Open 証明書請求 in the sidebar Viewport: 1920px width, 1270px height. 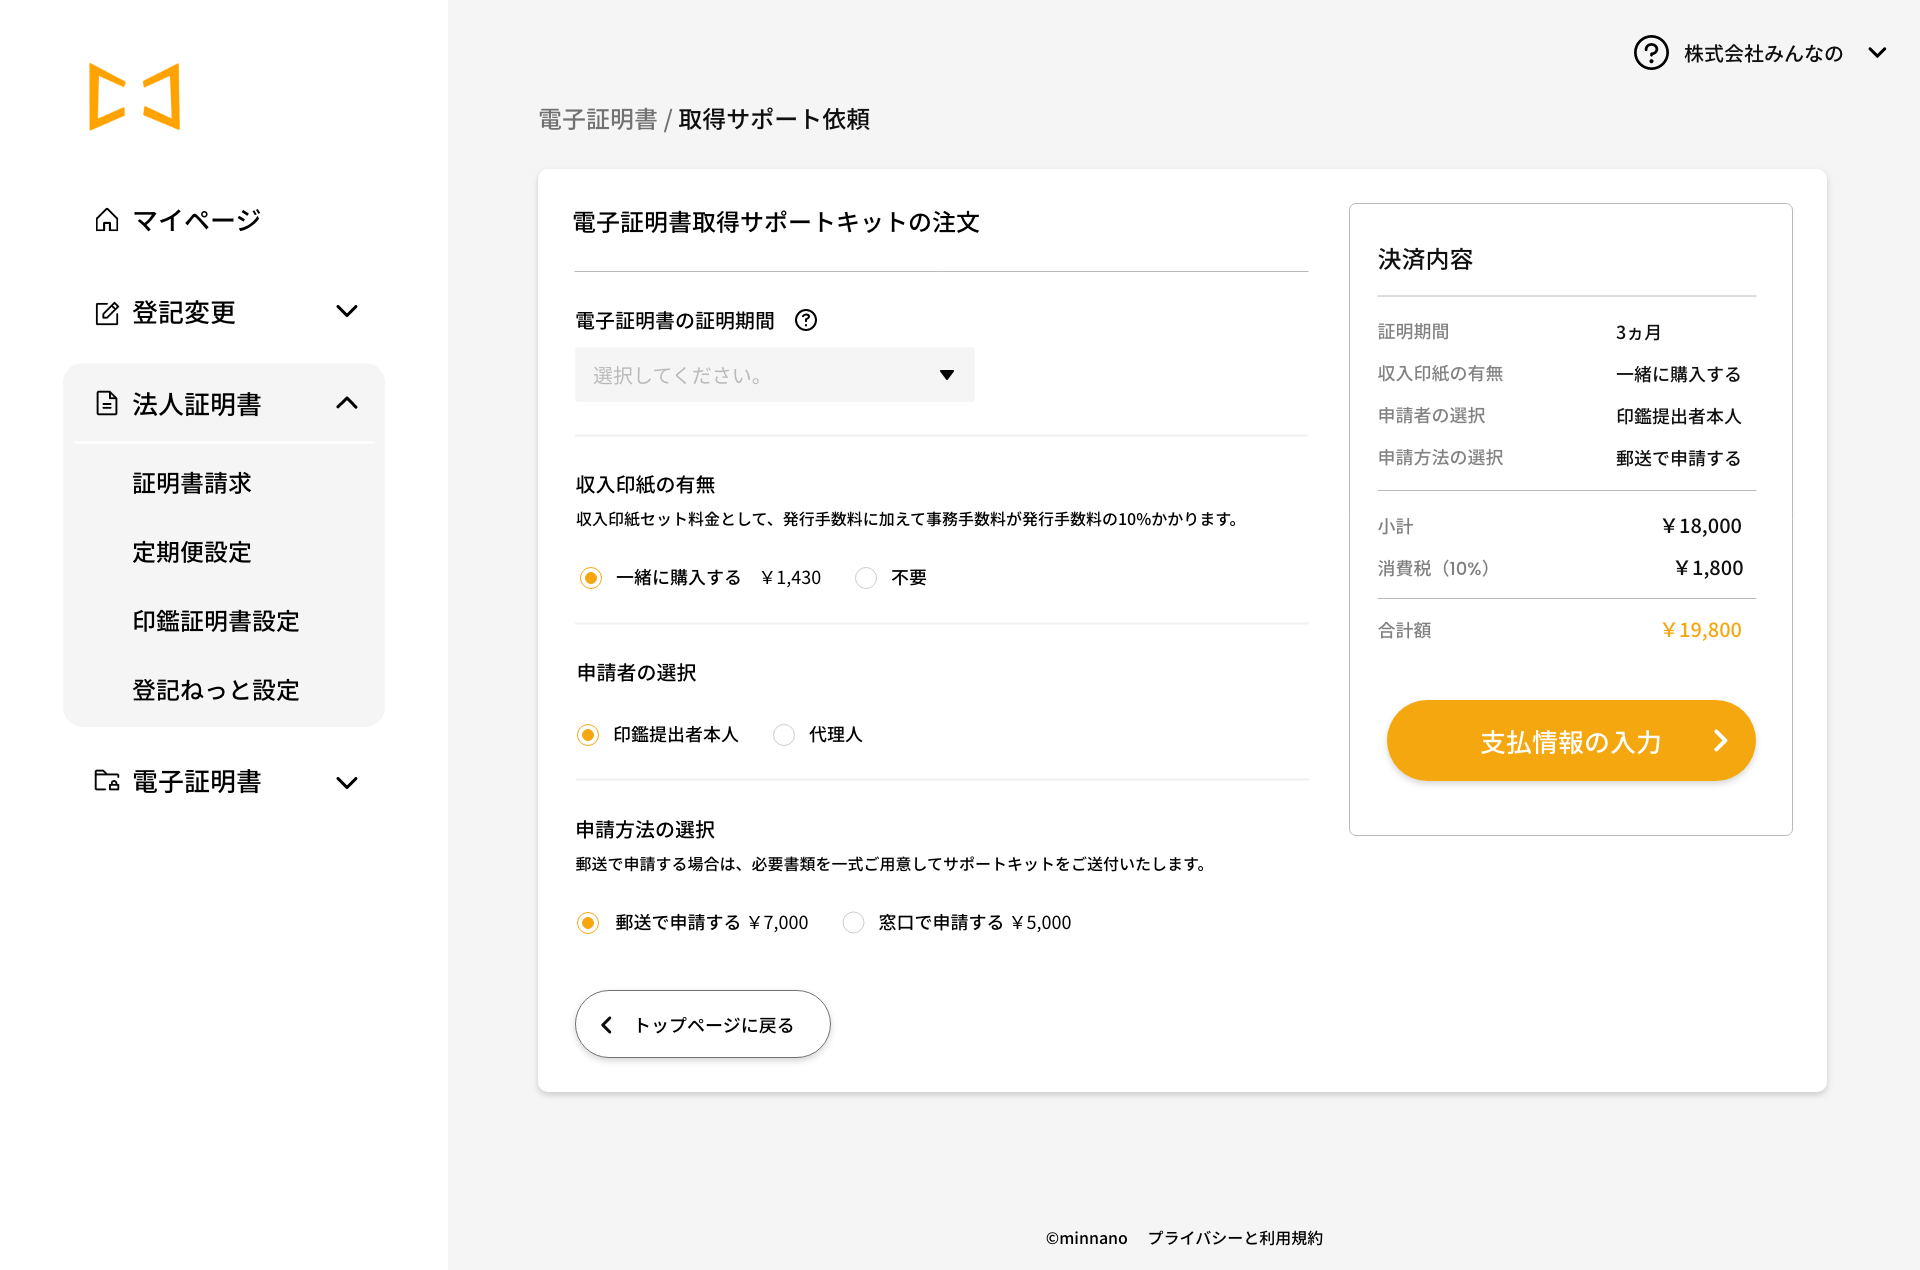192,484
